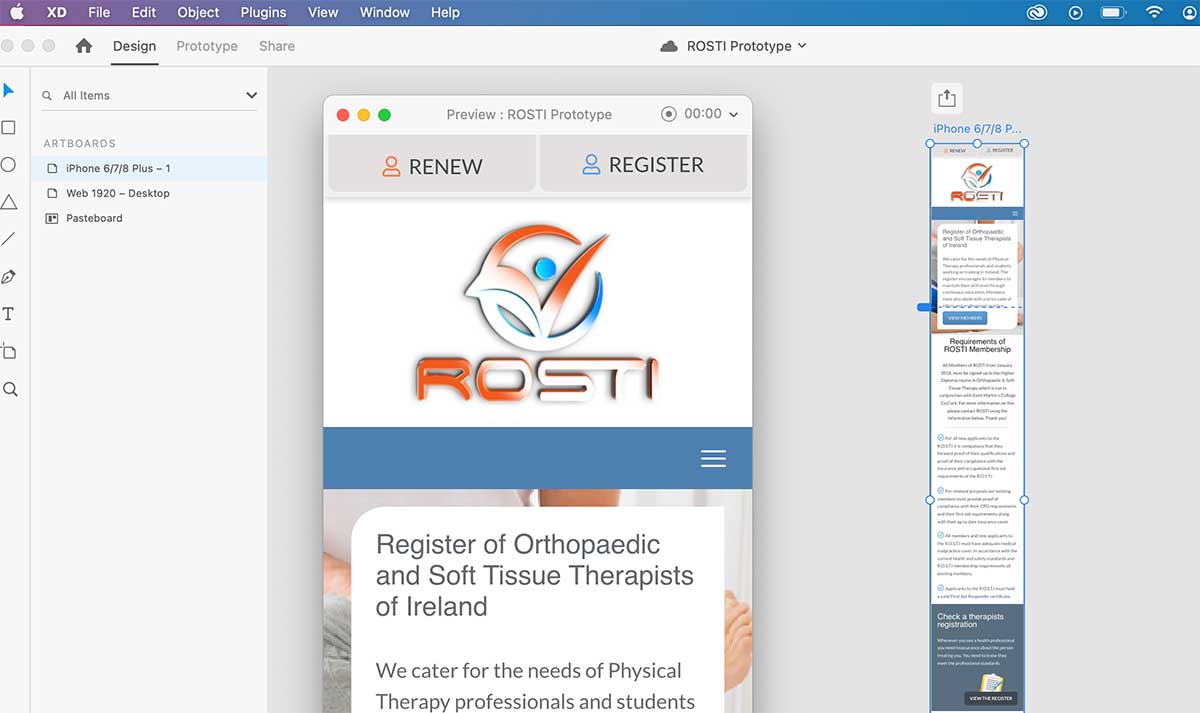Screen dimensions: 1200x713
Task: Click the 00:00 recording timer
Action: (x=703, y=114)
